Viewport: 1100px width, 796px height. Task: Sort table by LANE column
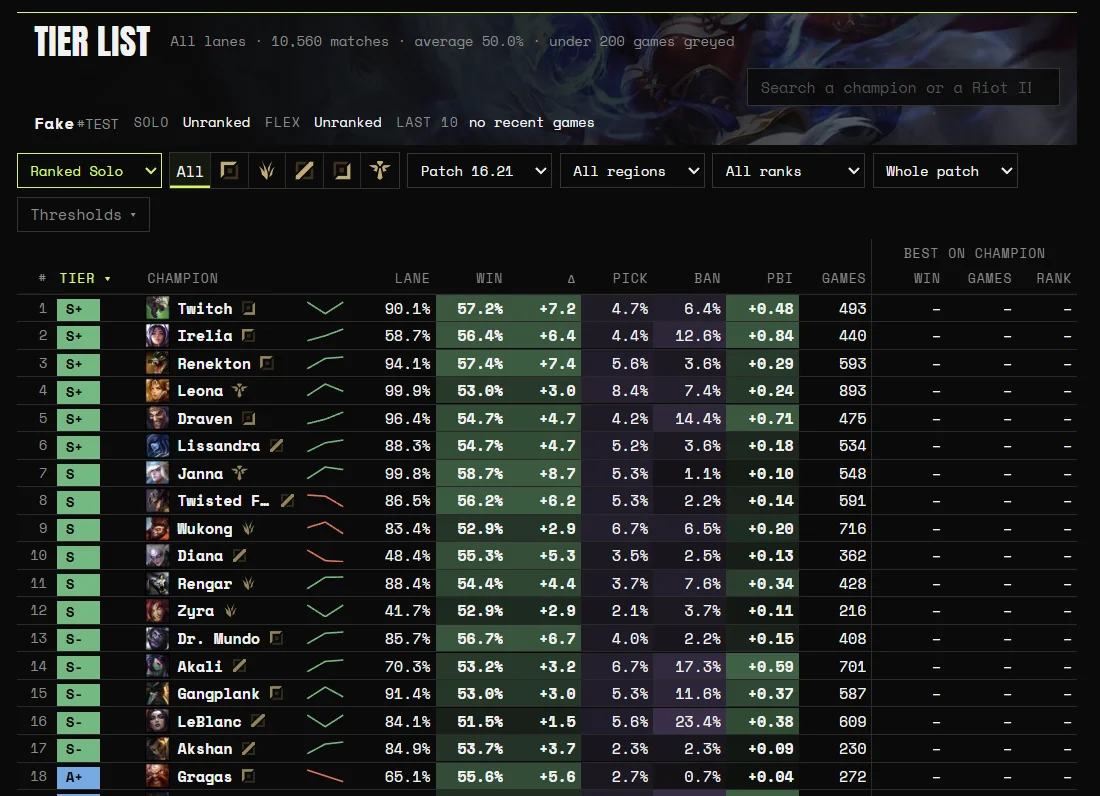click(412, 278)
